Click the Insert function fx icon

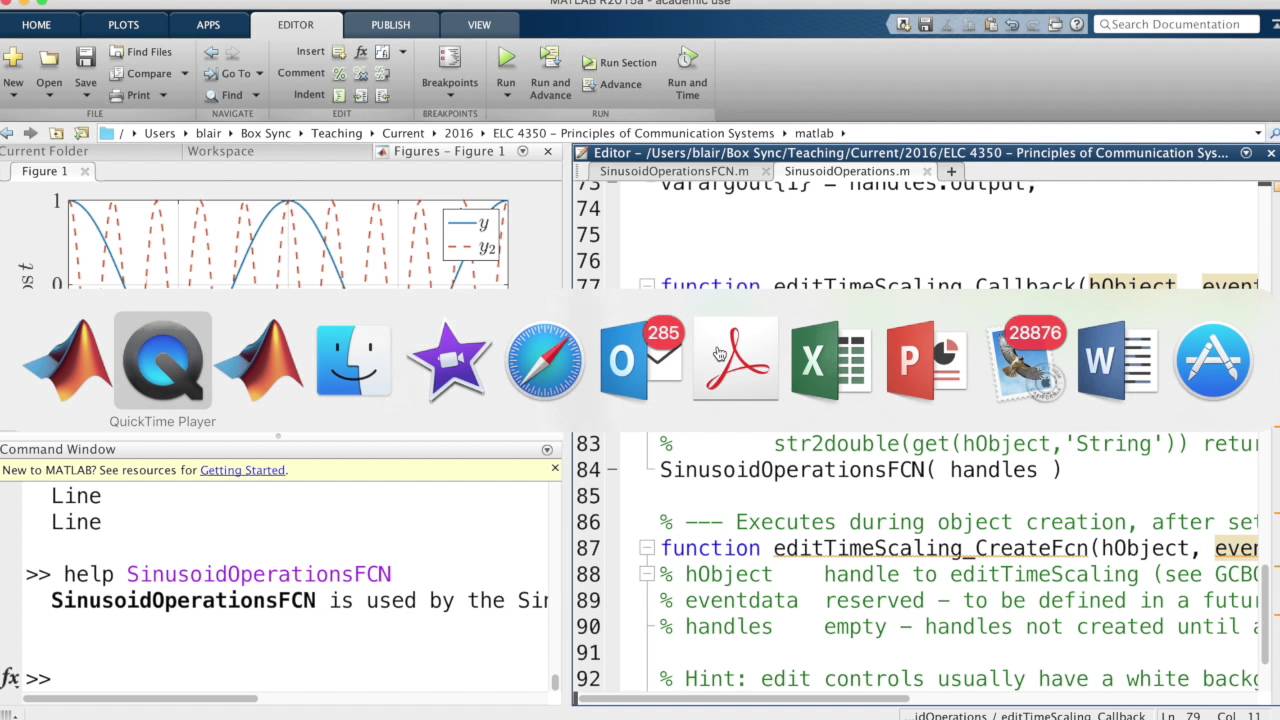click(361, 52)
